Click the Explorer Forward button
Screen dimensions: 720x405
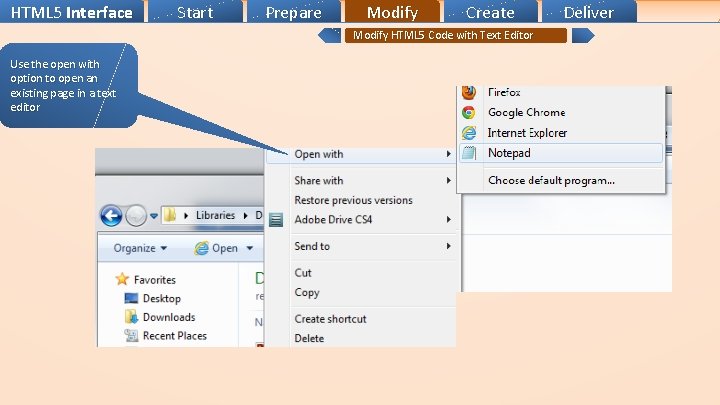[136, 215]
